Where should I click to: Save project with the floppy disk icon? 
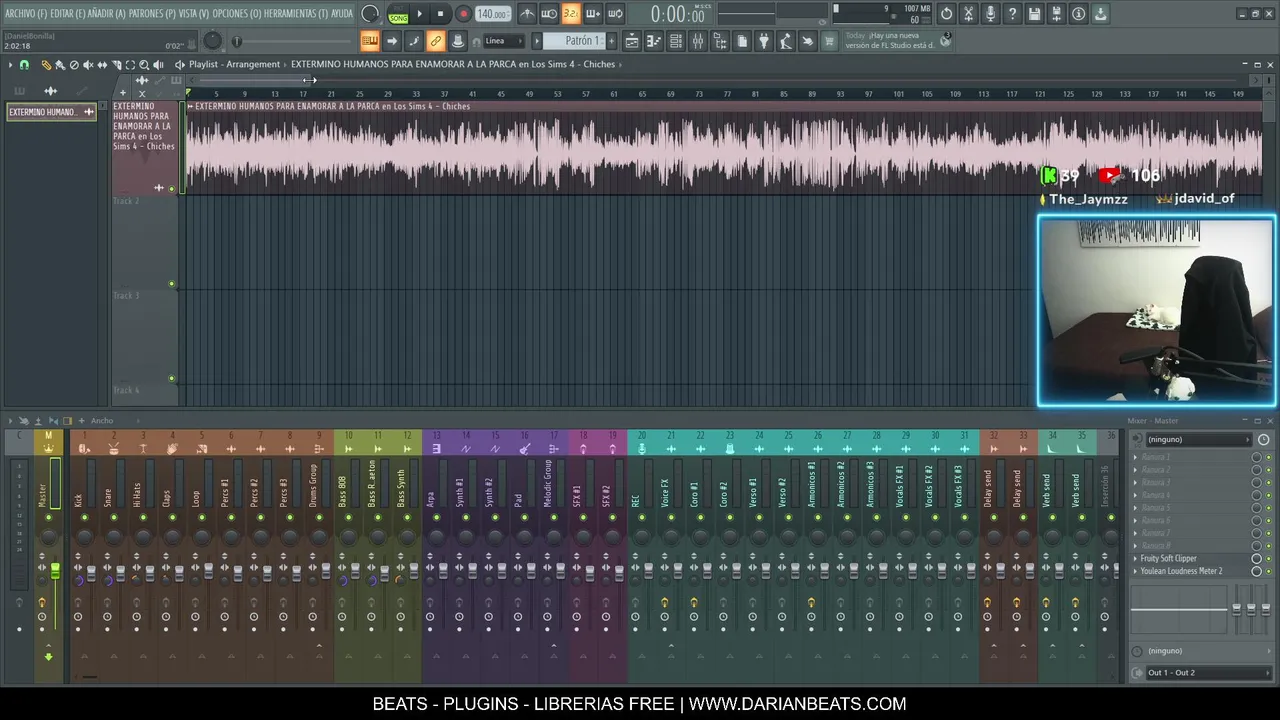[1034, 14]
